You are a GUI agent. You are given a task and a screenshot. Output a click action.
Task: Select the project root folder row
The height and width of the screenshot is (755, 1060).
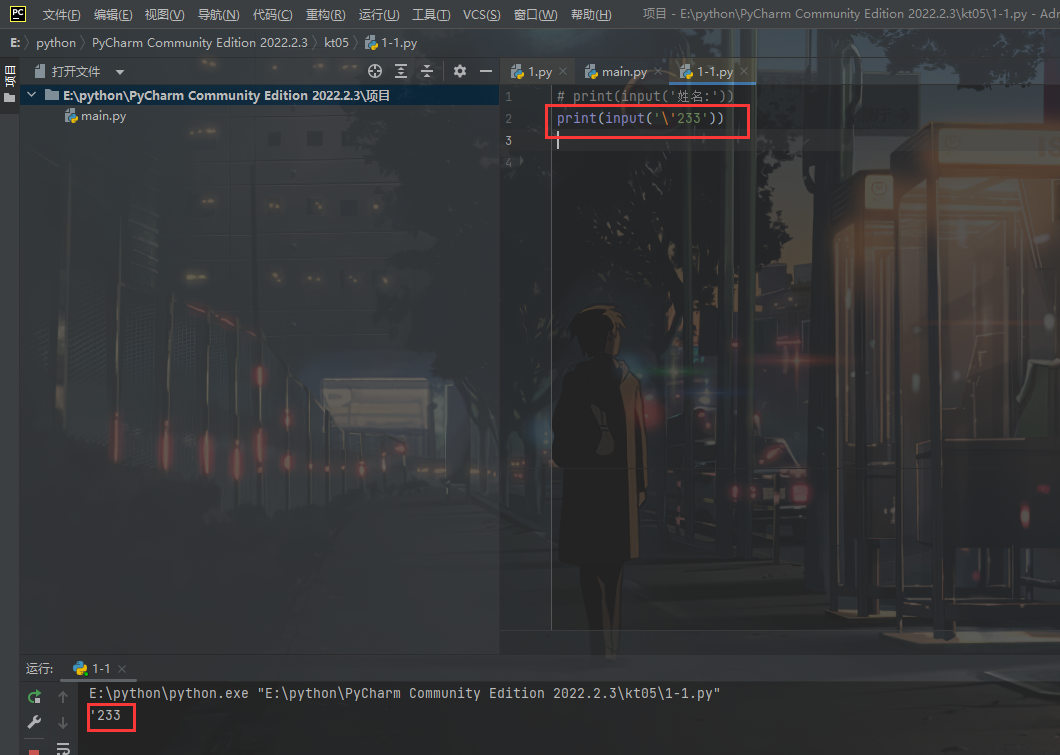coord(260,95)
